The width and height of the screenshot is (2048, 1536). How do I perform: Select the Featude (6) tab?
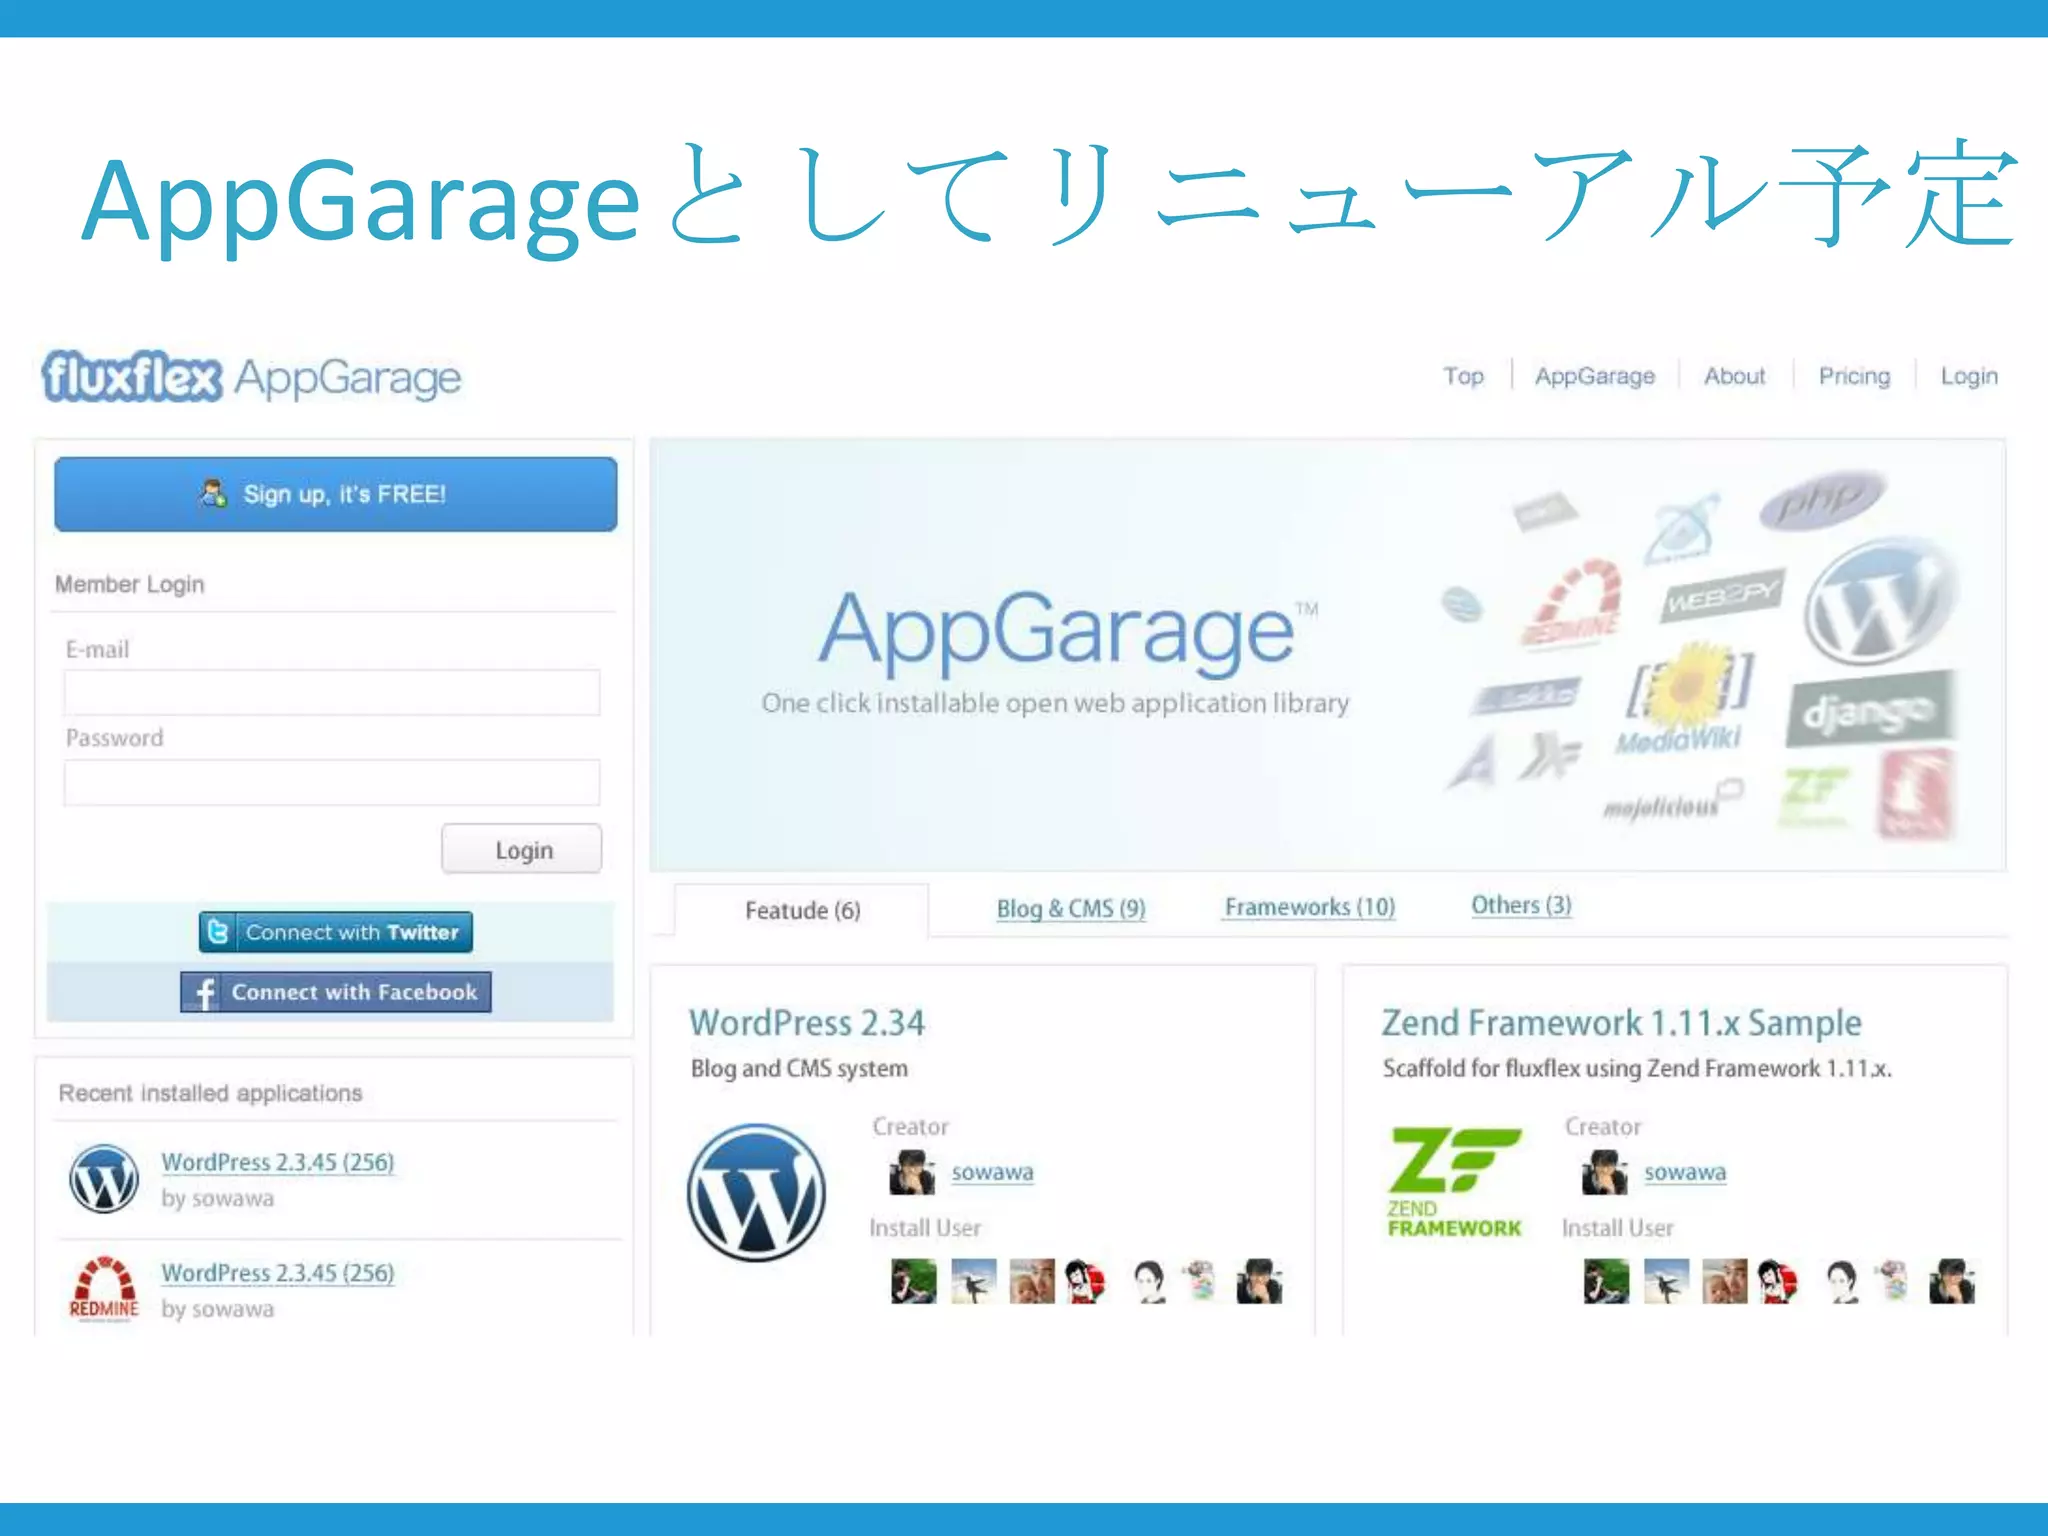(802, 910)
